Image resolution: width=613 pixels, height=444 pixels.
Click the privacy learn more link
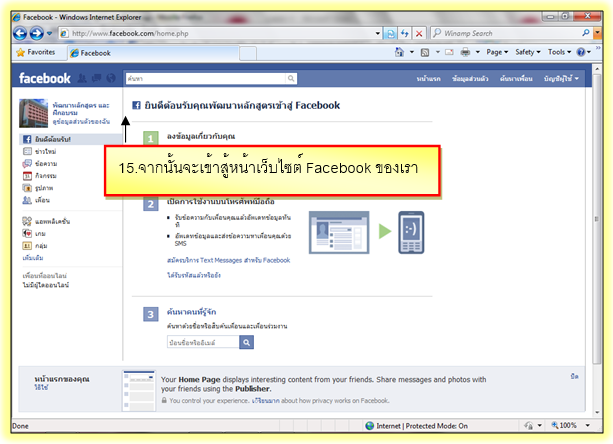pos(265,401)
